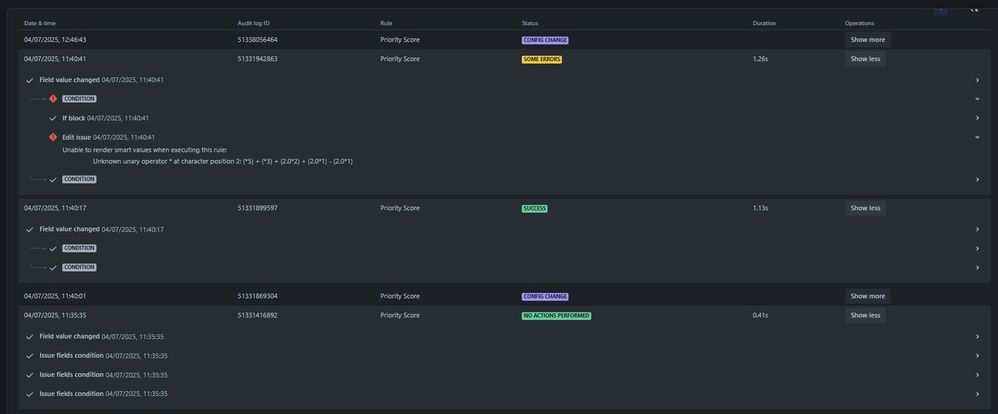Click the SOME ERRORS status badge
998x414 pixels.
(x=542, y=59)
